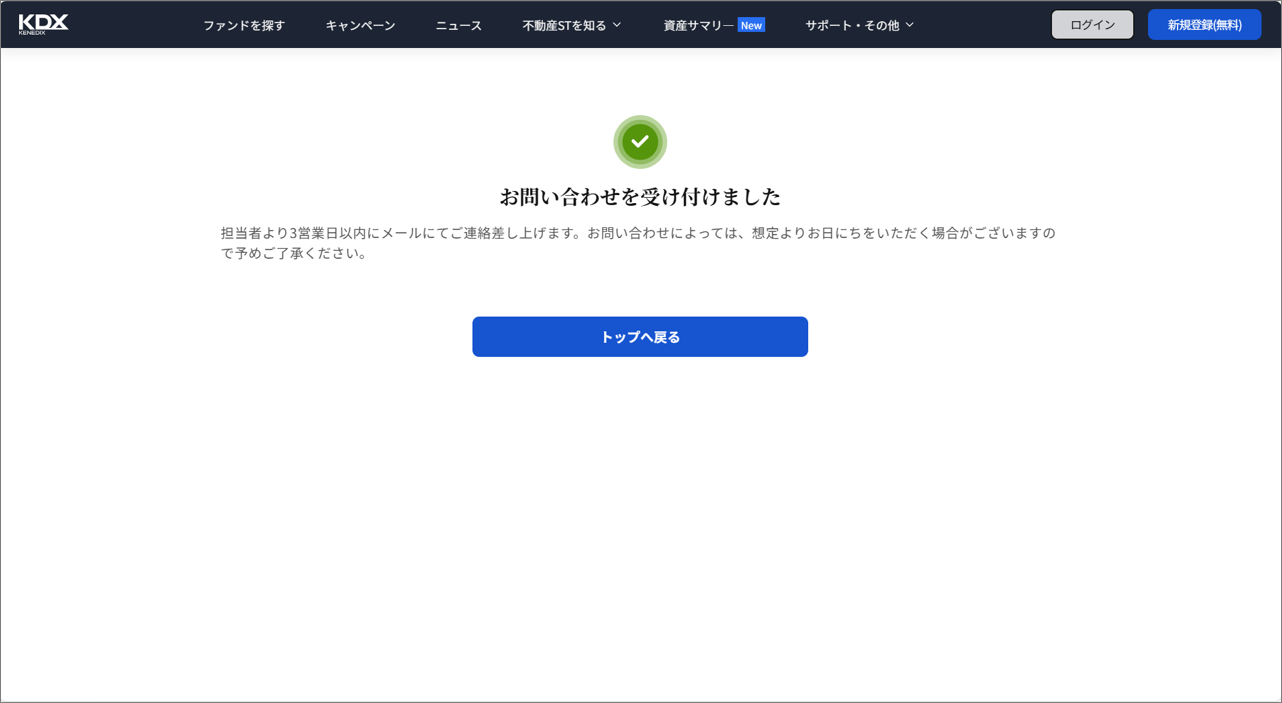The image size is (1282, 703).
Task: Expand the サポート・その他 dropdown
Action: pos(860,25)
